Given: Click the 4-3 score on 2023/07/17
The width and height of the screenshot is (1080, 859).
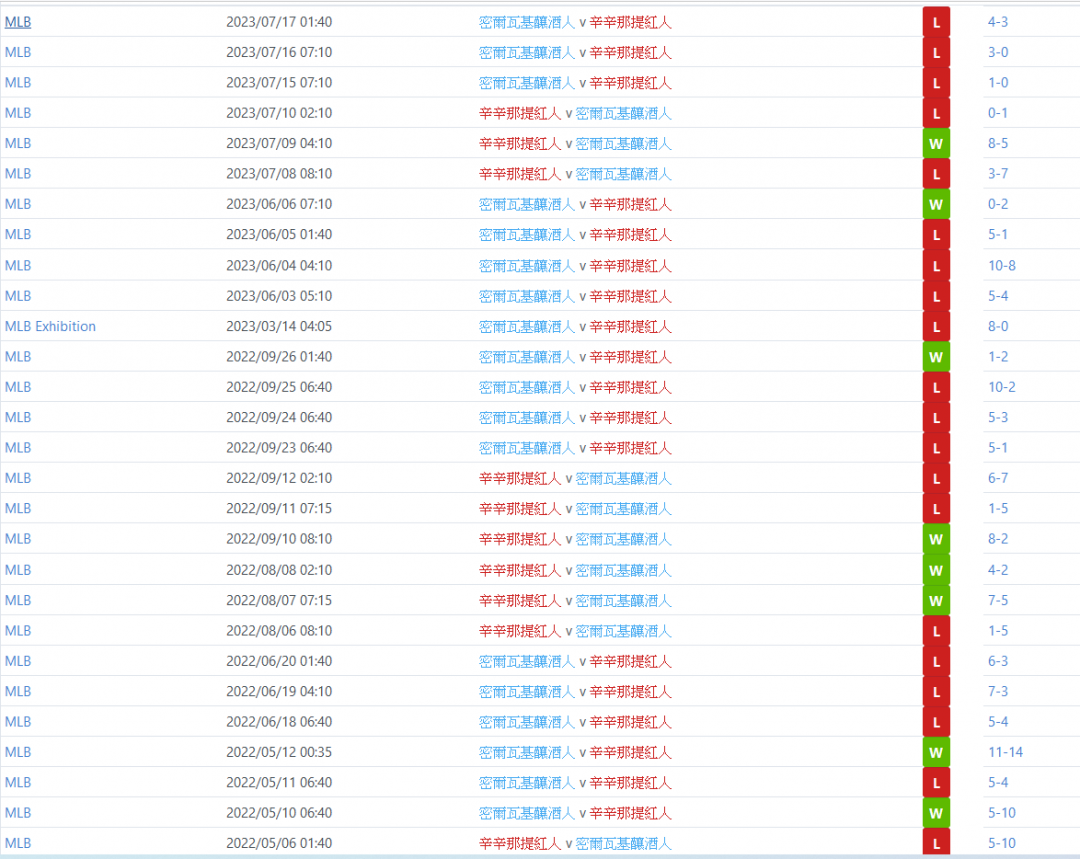Looking at the screenshot, I should 998,22.
